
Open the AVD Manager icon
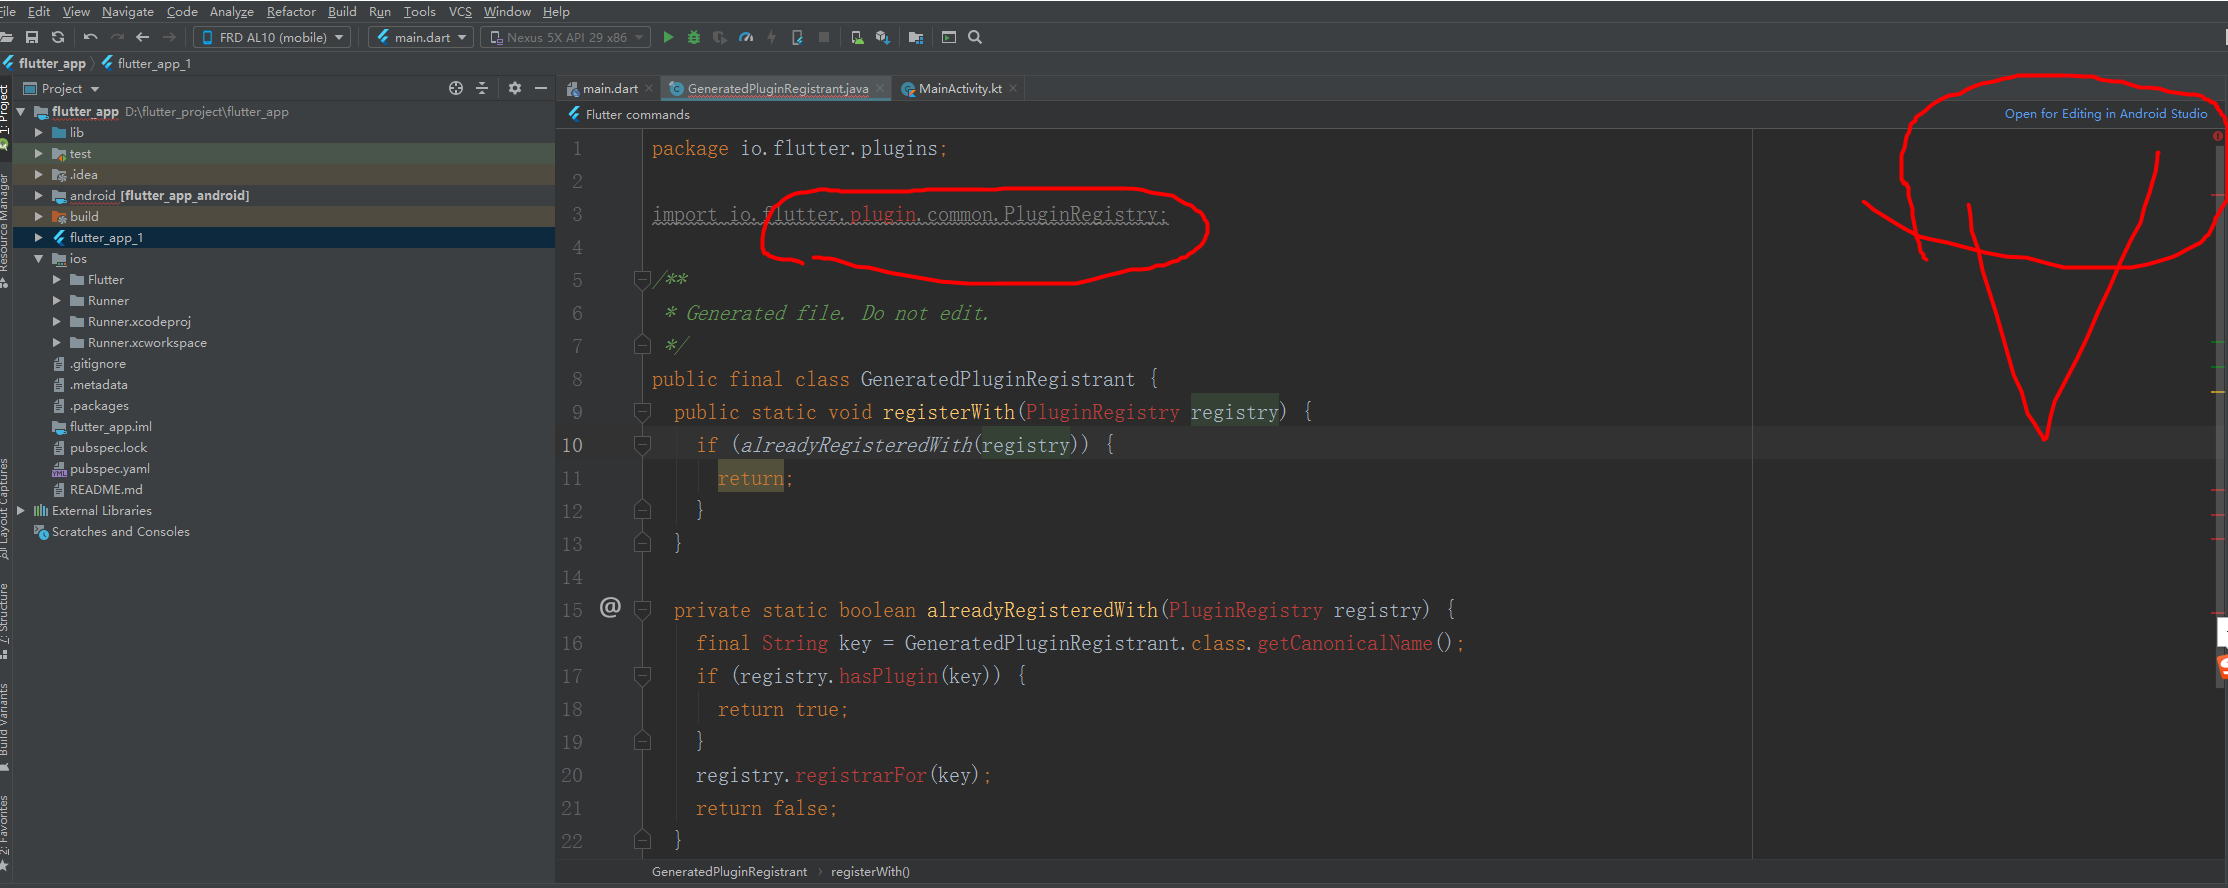(857, 37)
